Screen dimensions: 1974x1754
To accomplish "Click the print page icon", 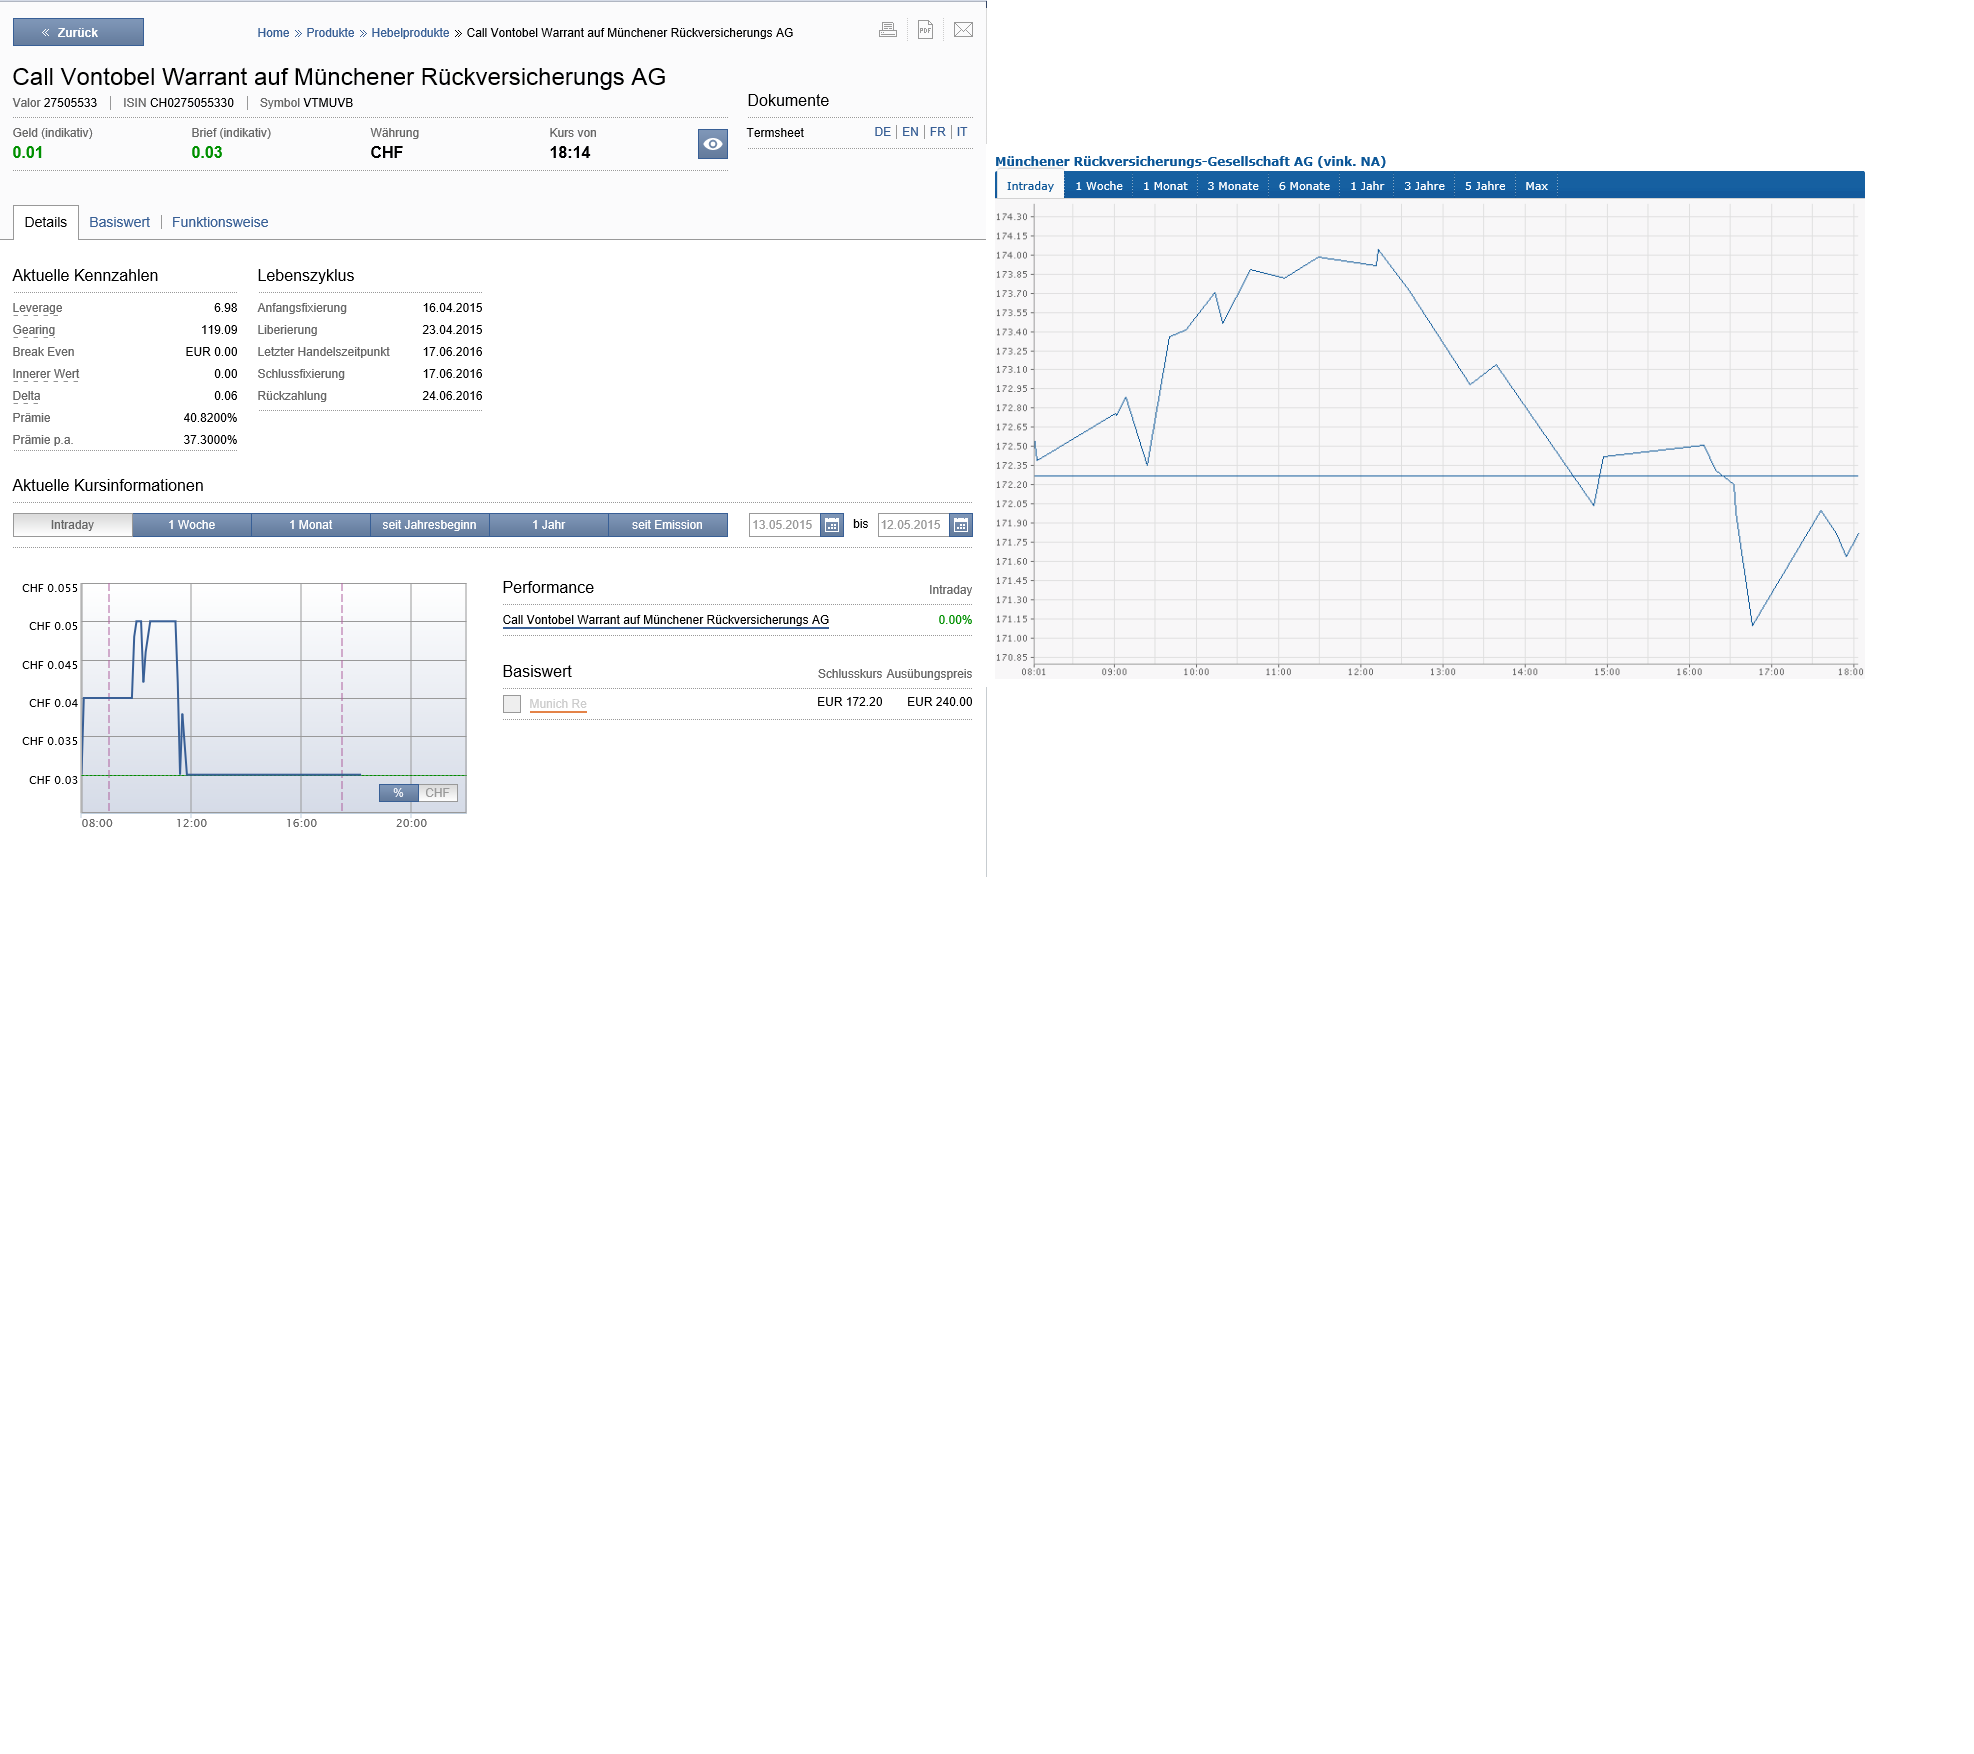I will 887,30.
